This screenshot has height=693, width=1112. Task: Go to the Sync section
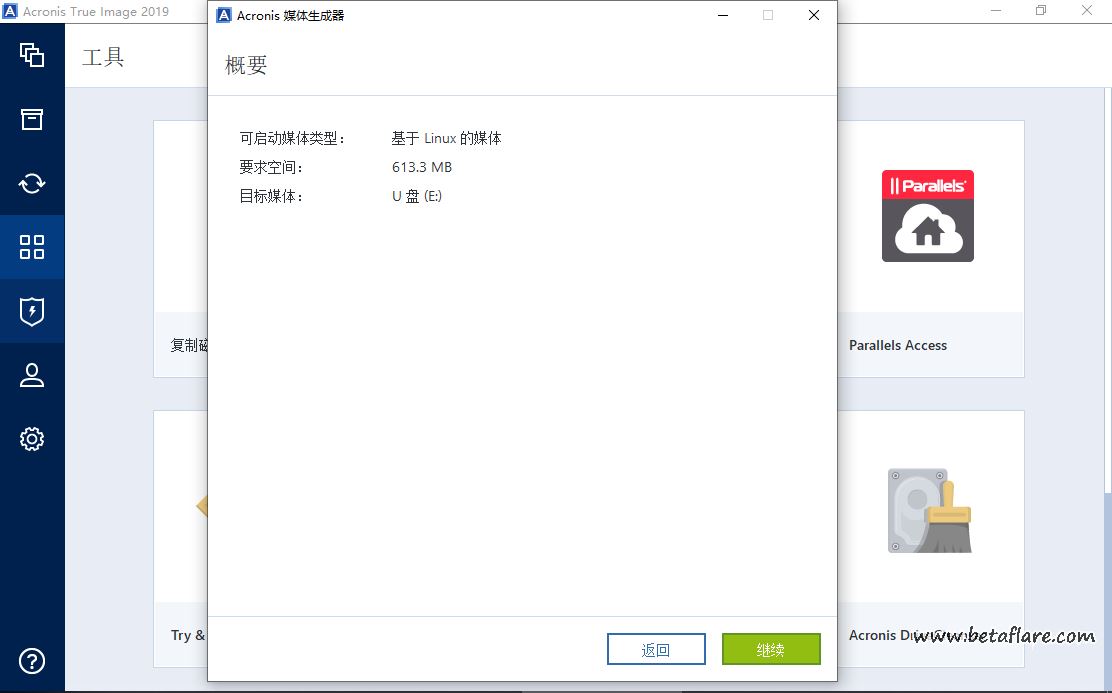click(x=32, y=183)
